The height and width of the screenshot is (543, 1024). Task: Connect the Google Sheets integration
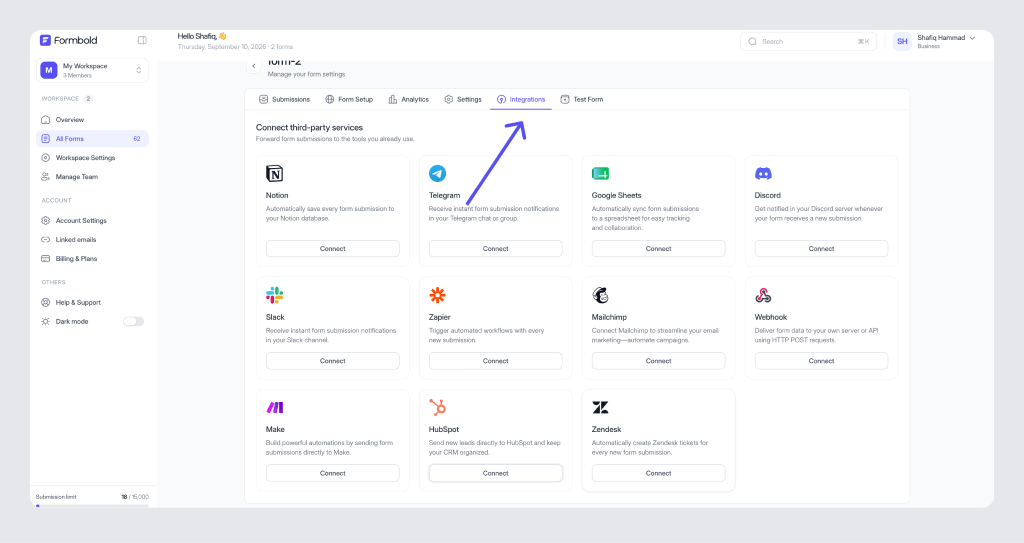[658, 248]
